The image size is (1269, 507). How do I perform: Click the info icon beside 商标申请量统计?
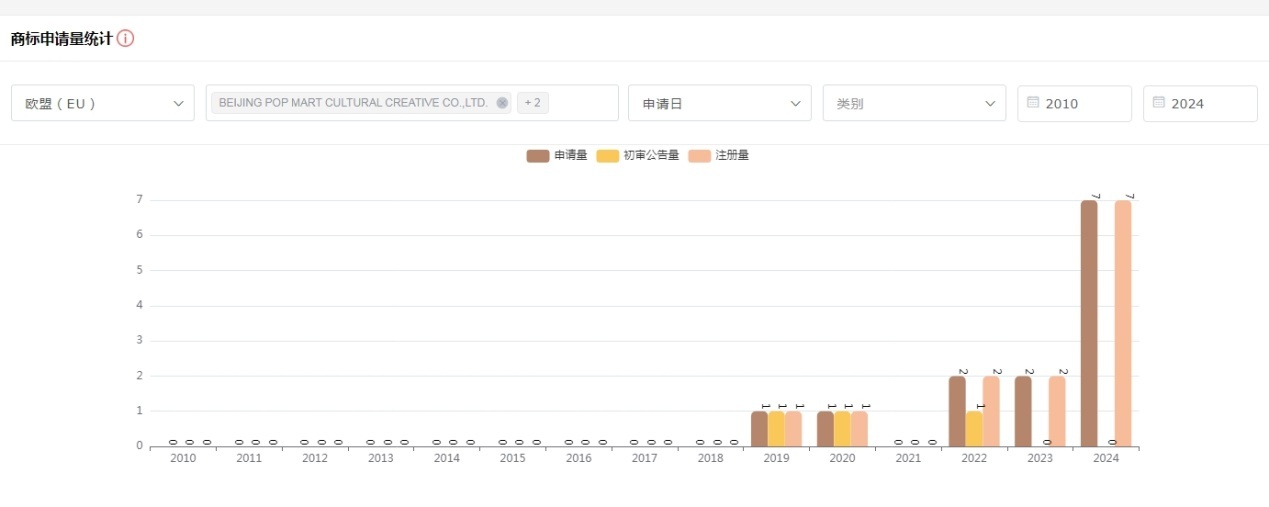[125, 39]
